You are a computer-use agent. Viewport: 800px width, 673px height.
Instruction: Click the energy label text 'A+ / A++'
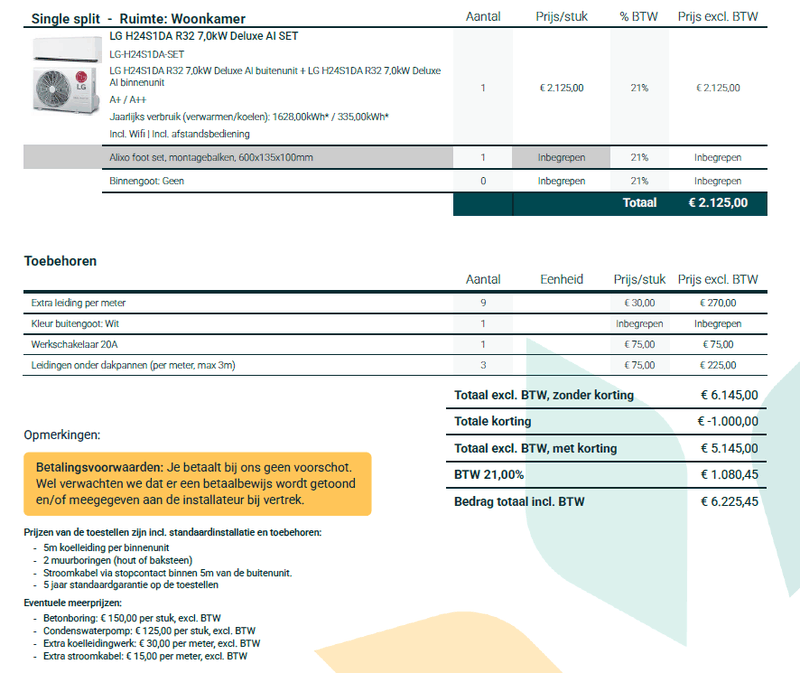pyautogui.click(x=128, y=99)
